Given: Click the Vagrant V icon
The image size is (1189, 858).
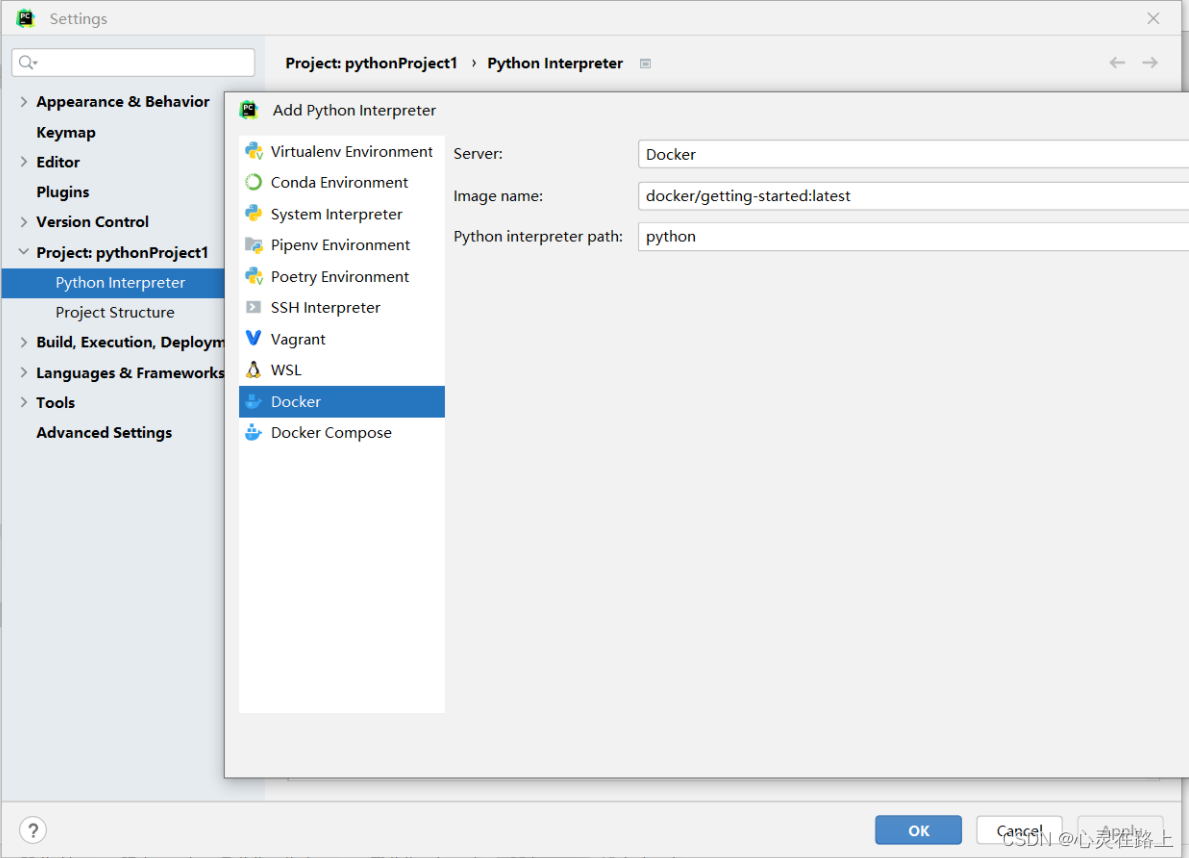Looking at the screenshot, I should click(x=253, y=338).
